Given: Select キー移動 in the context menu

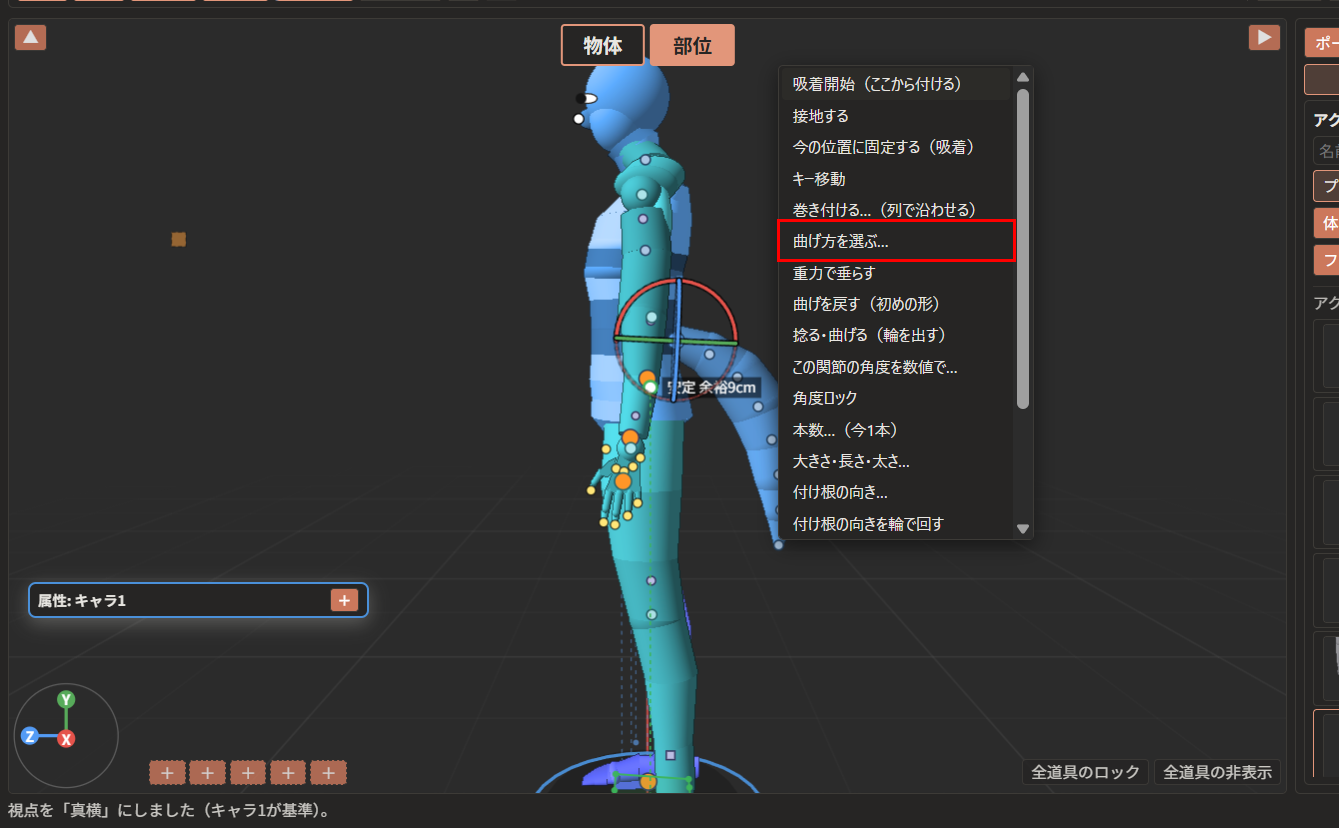Looking at the screenshot, I should (896, 178).
